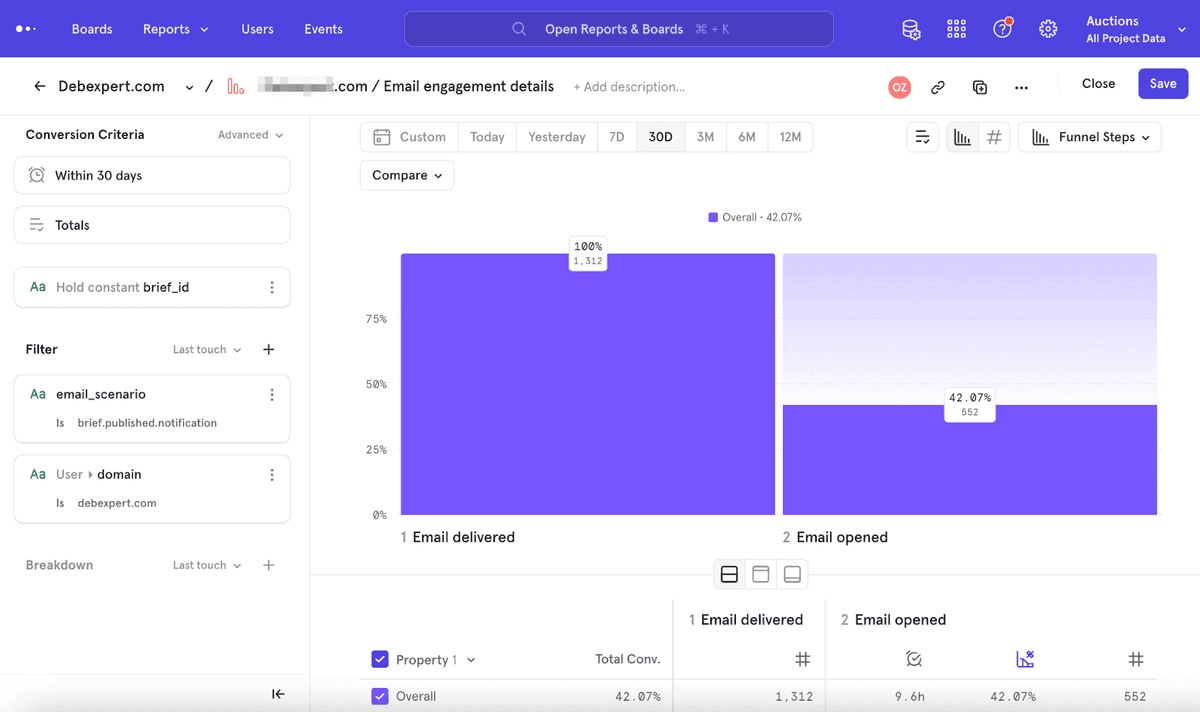Viewport: 1200px width, 712px height.
Task: Switch to the number value display toggle
Action: [994, 137]
